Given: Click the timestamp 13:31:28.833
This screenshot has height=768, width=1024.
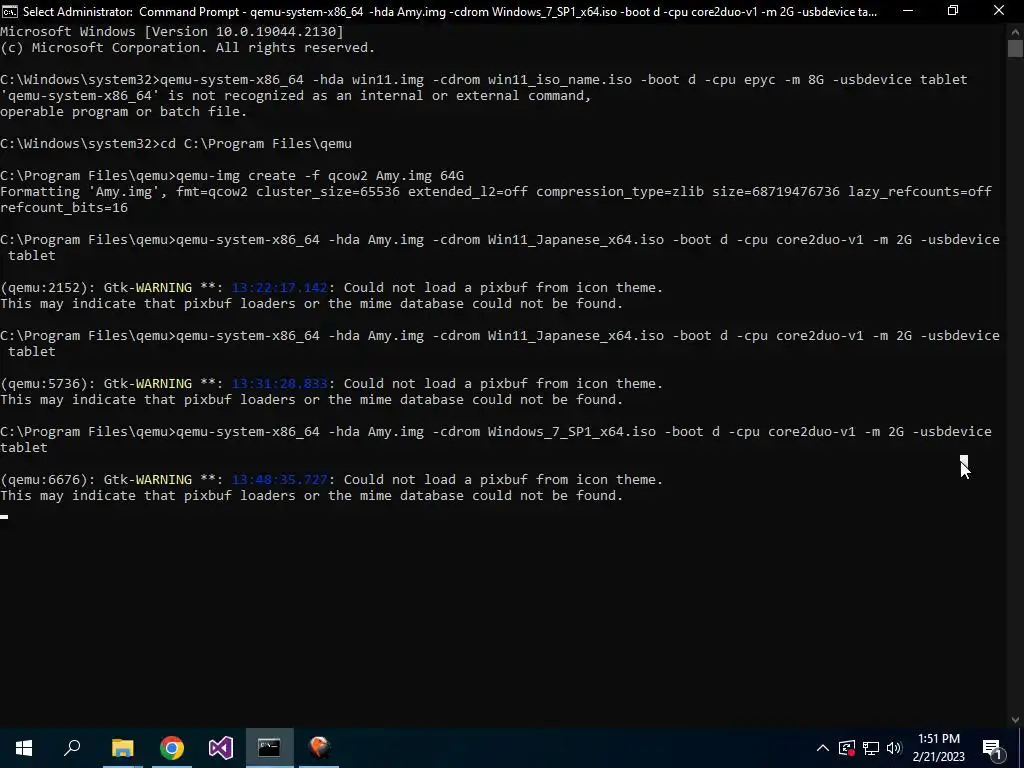Looking at the screenshot, I should [x=280, y=383].
